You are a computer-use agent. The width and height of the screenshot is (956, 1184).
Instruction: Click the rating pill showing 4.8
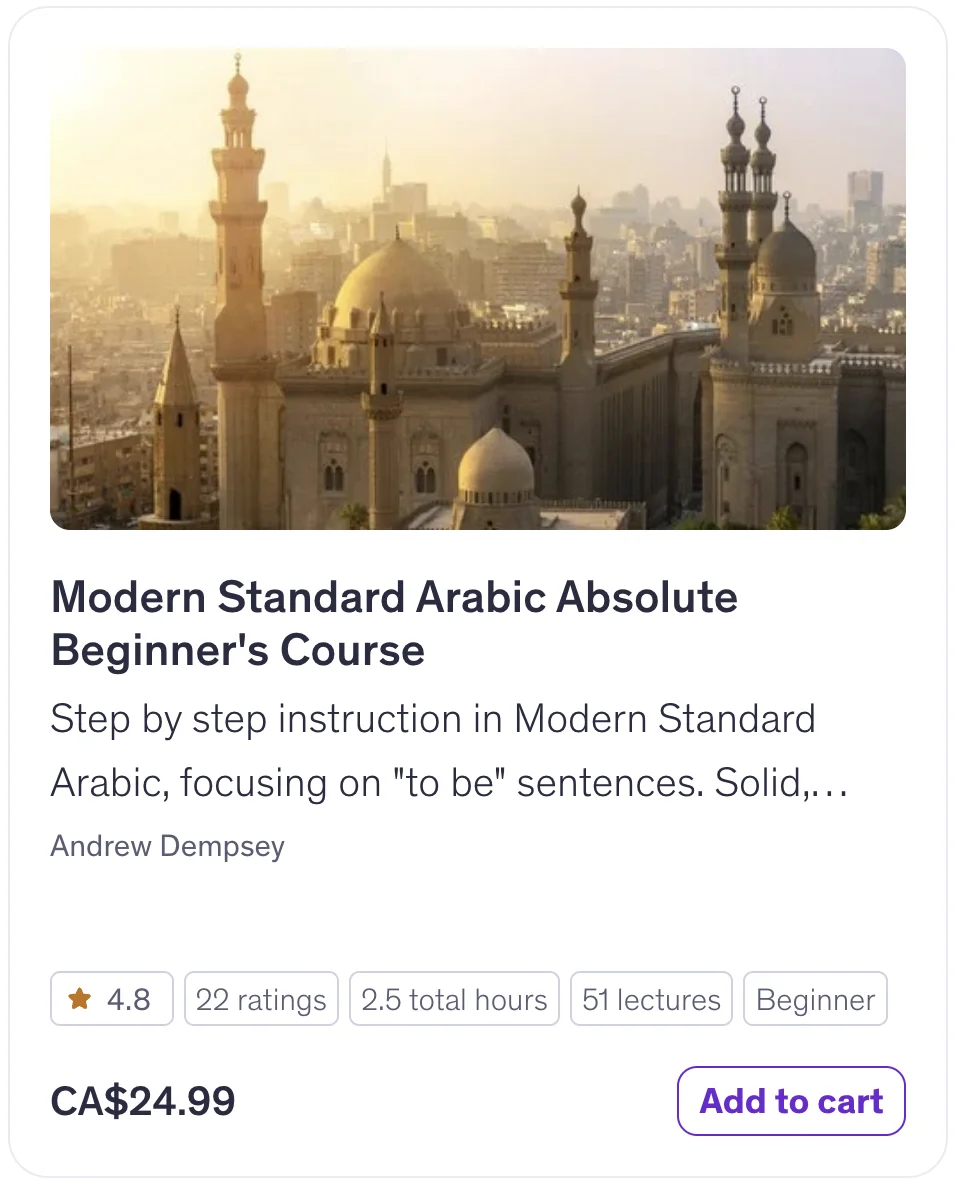click(112, 998)
